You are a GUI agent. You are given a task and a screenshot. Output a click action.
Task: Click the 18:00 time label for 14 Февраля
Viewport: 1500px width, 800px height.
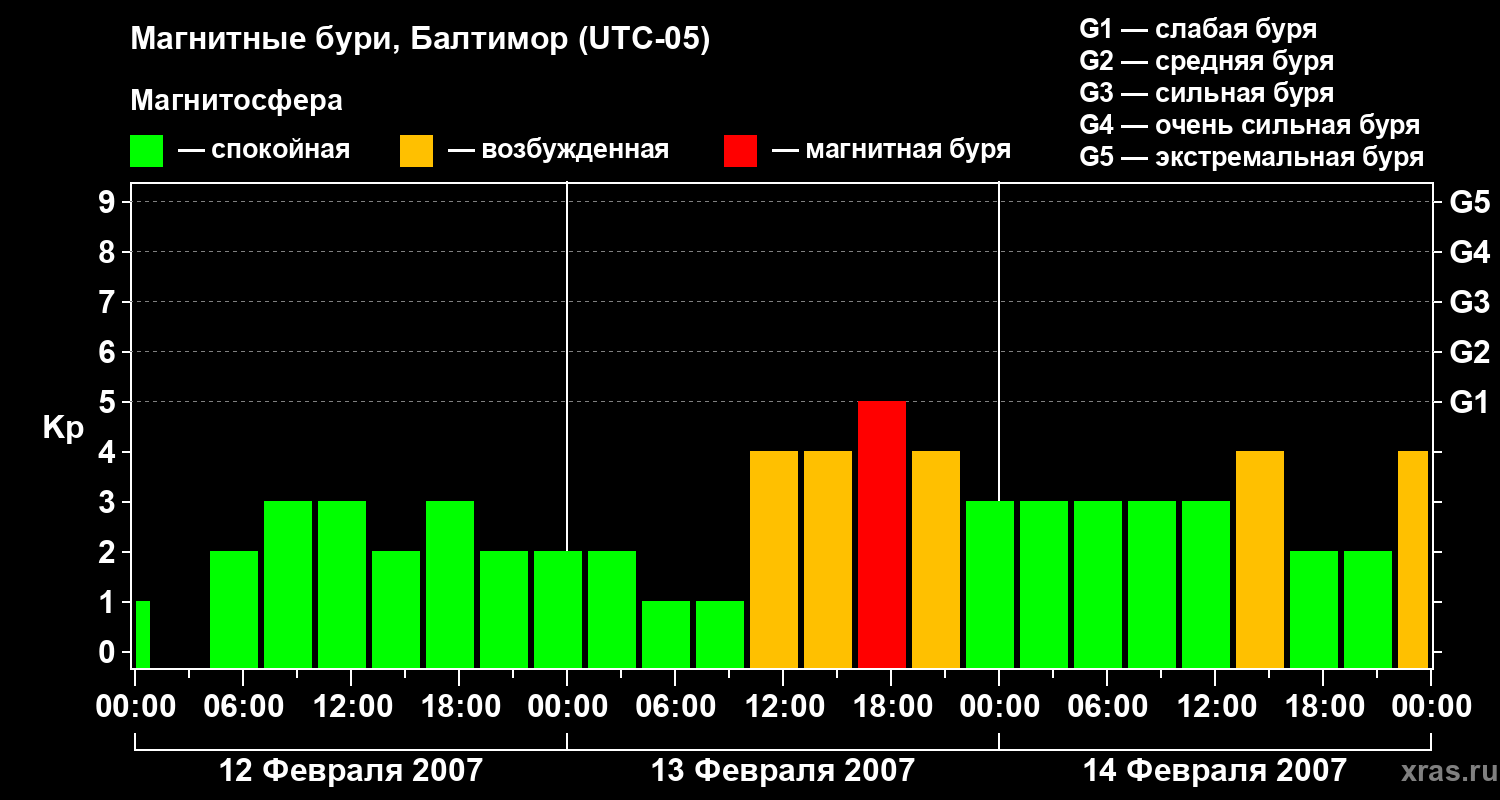click(x=1323, y=706)
